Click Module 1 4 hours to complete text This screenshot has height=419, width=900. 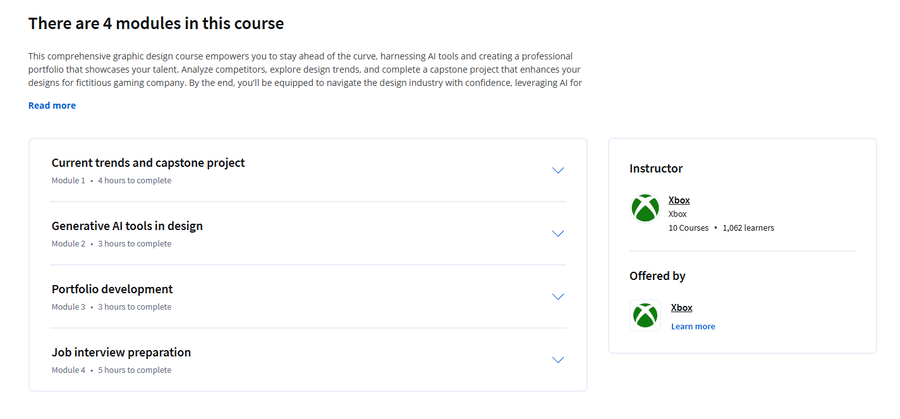point(111,181)
